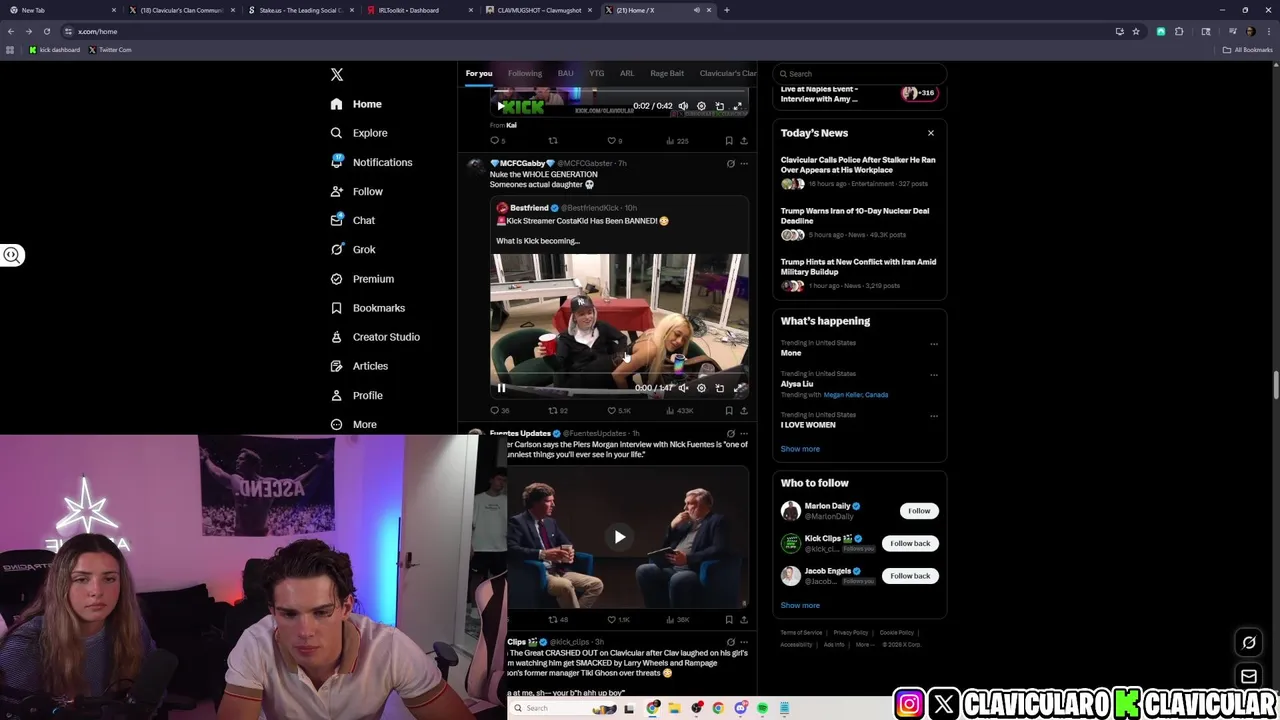Image resolution: width=1280 pixels, height=720 pixels.
Task: Mute the CostaKid banned video
Action: pyautogui.click(x=683, y=388)
